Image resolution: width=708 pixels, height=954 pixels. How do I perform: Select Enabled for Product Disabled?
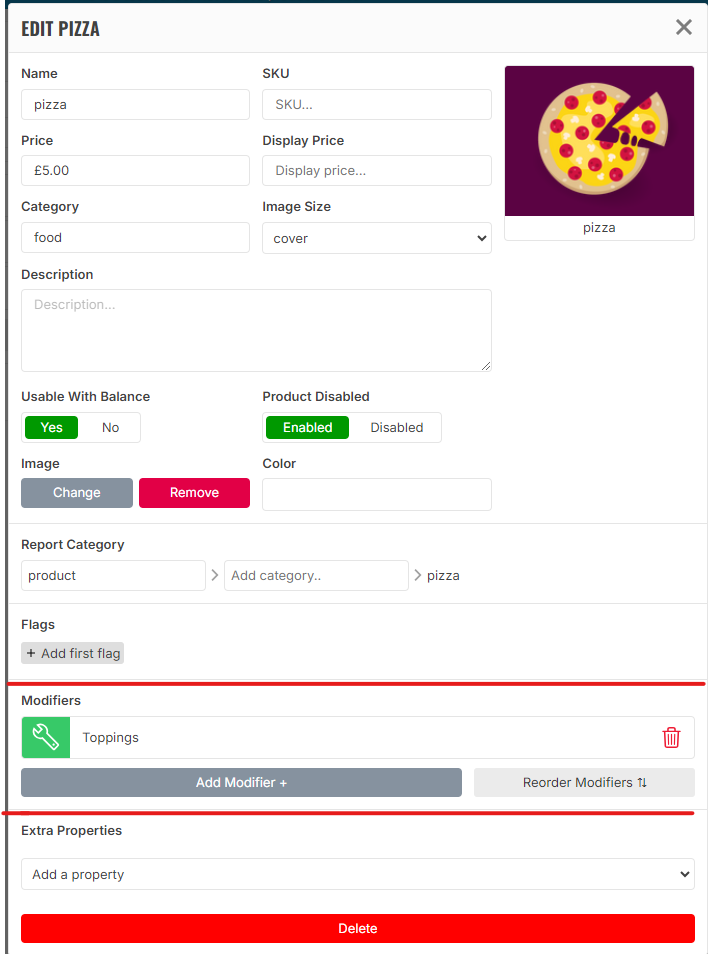[307, 427]
